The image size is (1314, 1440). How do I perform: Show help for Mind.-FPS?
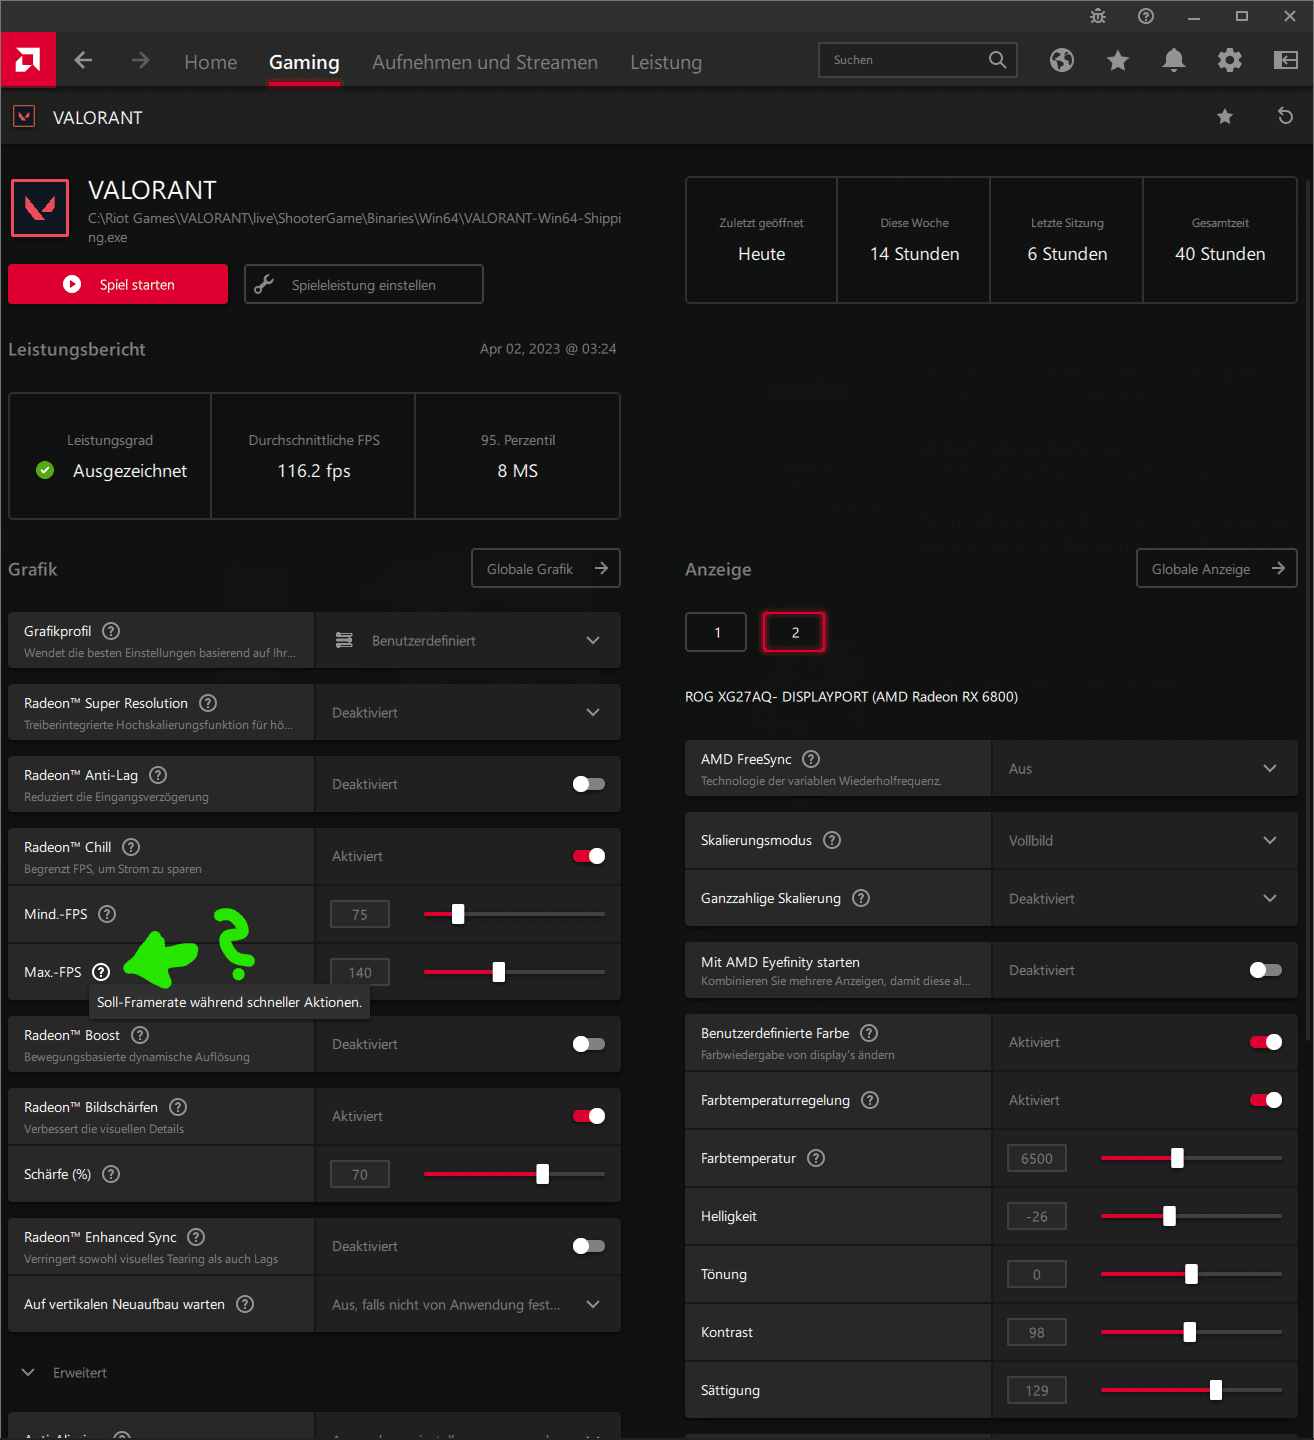click(107, 914)
